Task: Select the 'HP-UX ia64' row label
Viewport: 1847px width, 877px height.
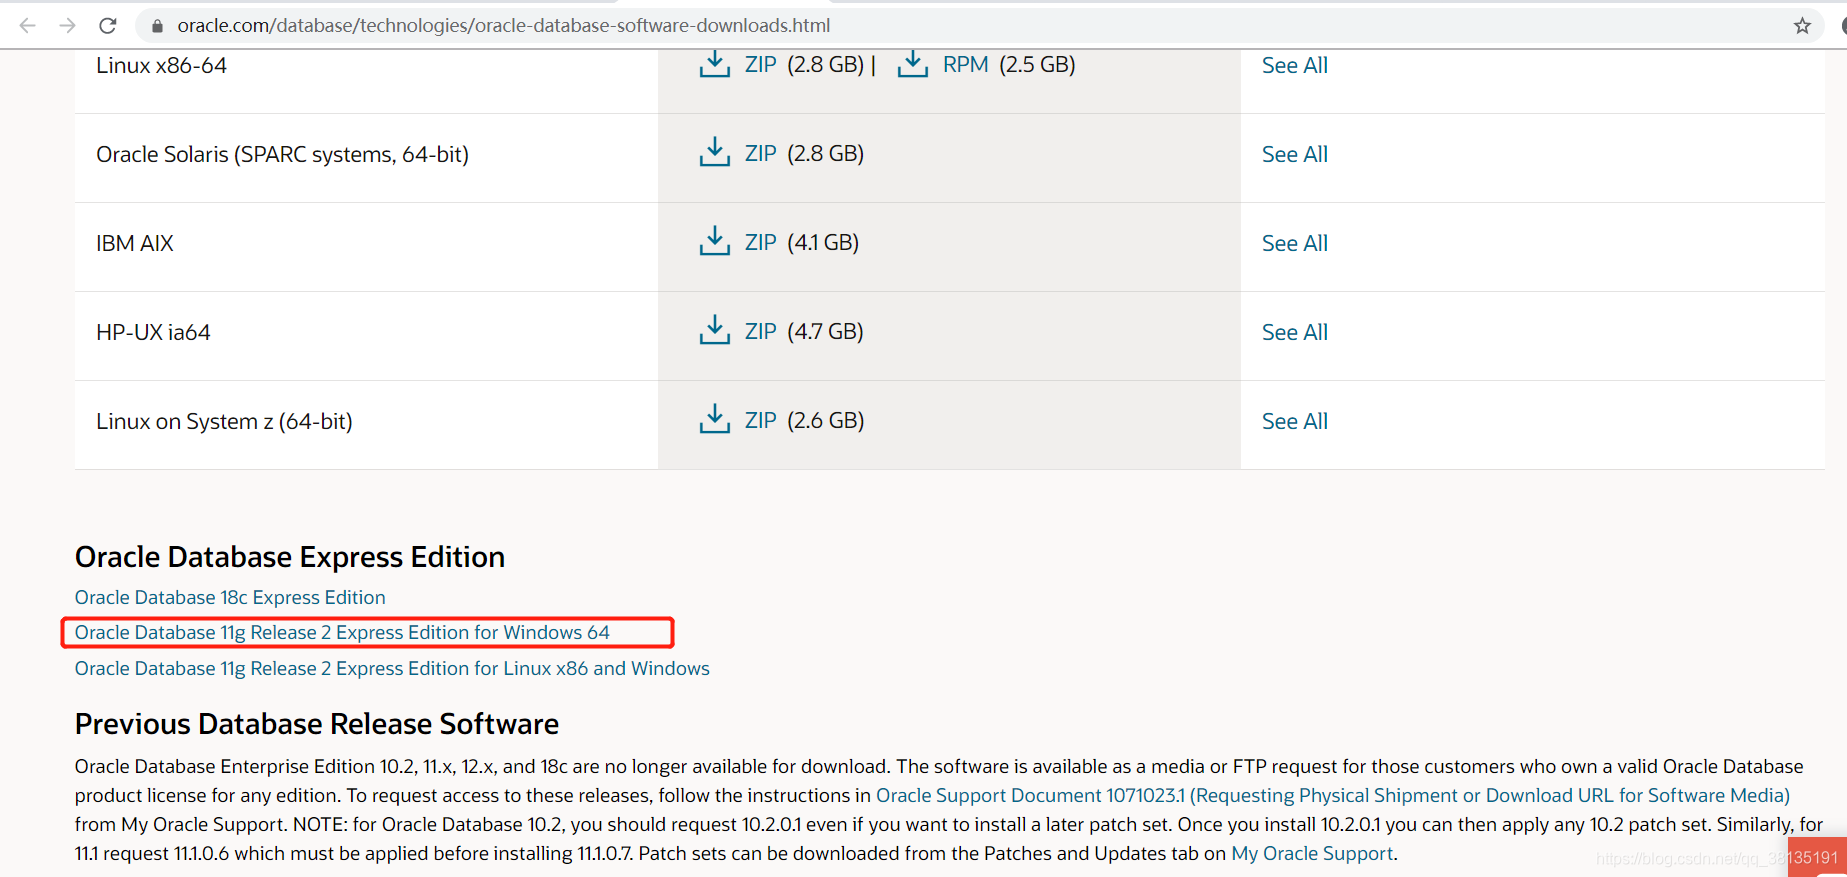Action: pyautogui.click(x=153, y=333)
